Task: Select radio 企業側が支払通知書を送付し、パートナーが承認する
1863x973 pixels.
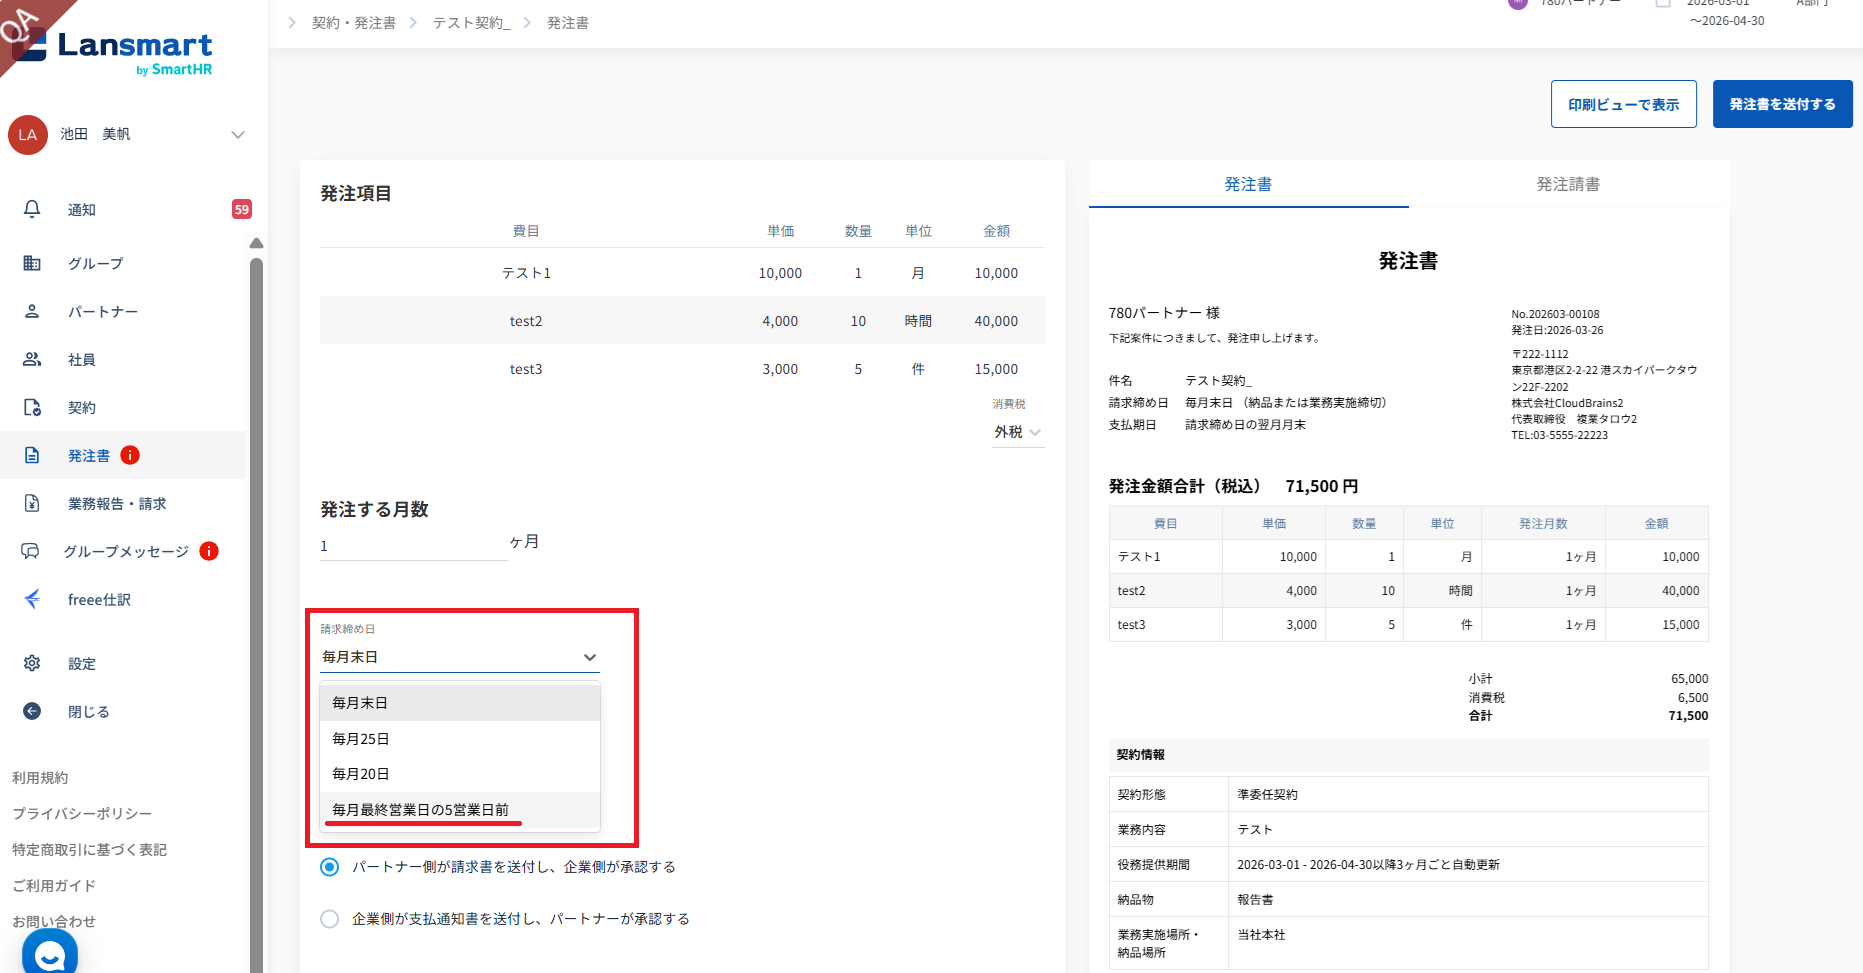Action: pyautogui.click(x=329, y=919)
